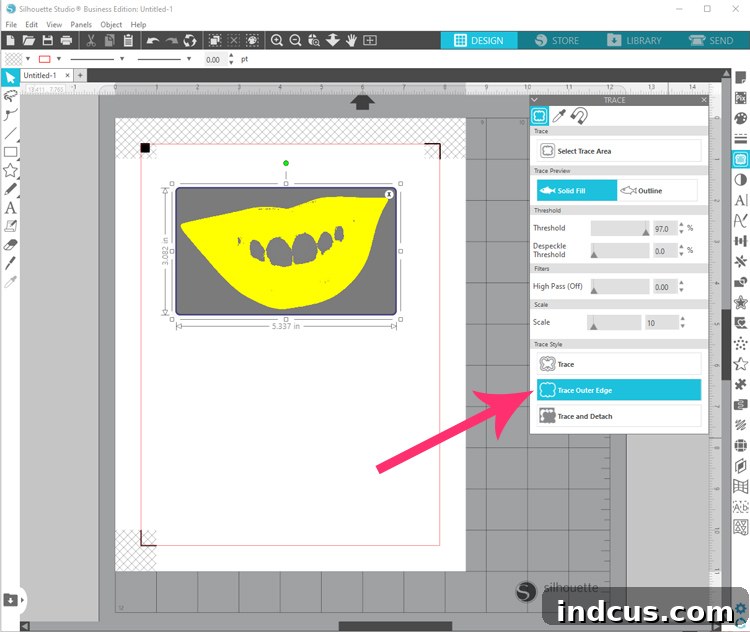Screen dimensions: 750x632
Task: Open the Text Style panel icon
Action: 740,200
